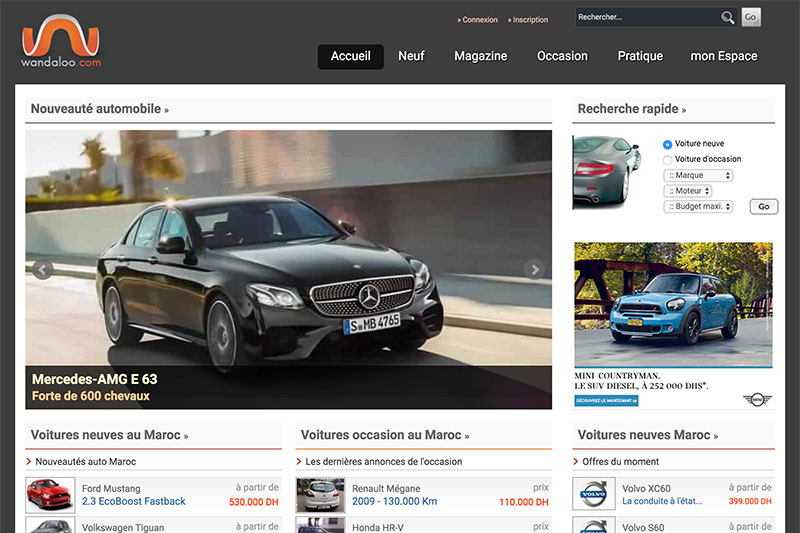Open Voitures neuves au Maroc heading
Screen dimensions: 800x533
[109, 435]
